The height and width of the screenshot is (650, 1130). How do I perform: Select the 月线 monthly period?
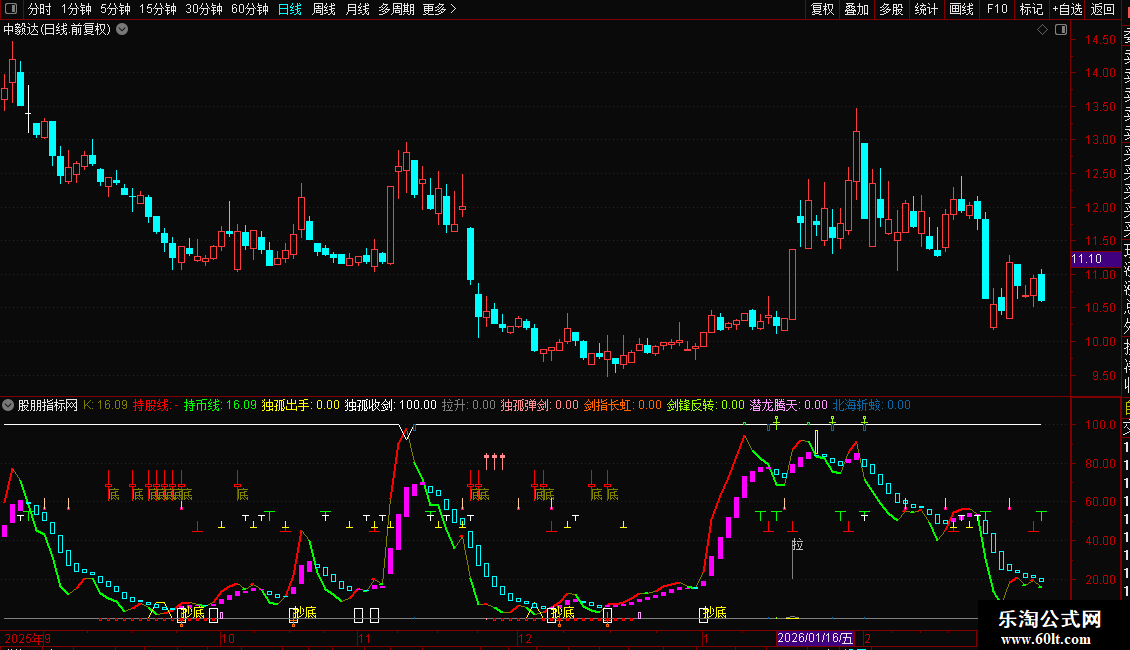point(357,9)
